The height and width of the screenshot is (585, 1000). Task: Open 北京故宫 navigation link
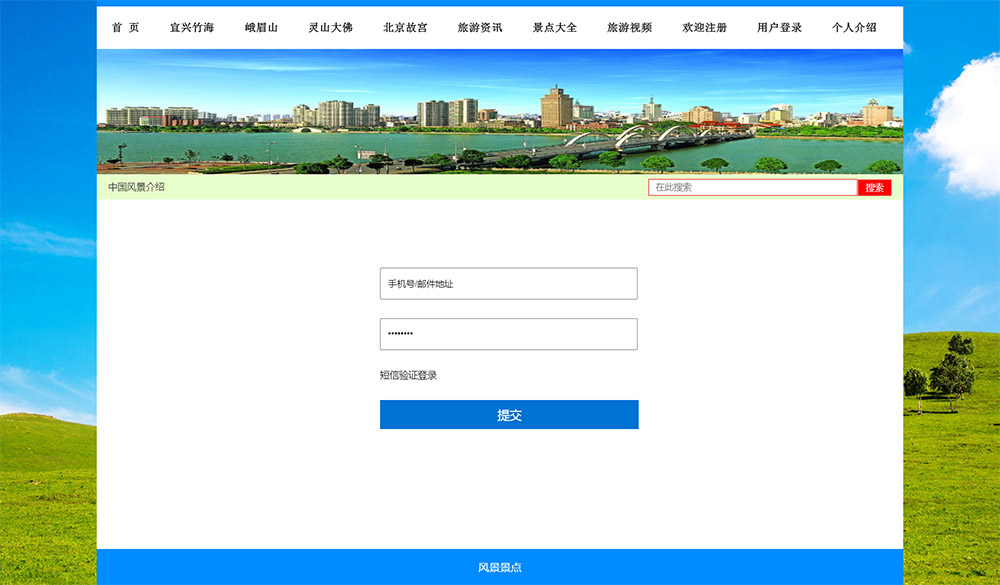click(x=405, y=27)
